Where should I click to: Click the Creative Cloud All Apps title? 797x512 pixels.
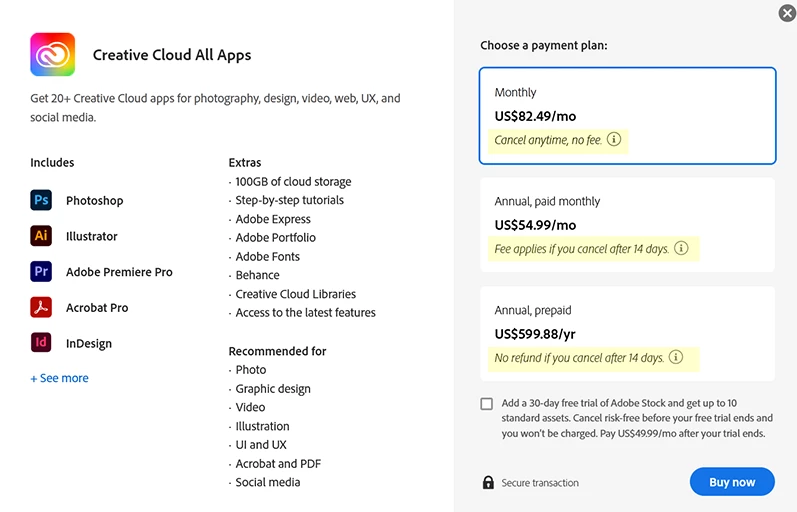[x=172, y=55]
